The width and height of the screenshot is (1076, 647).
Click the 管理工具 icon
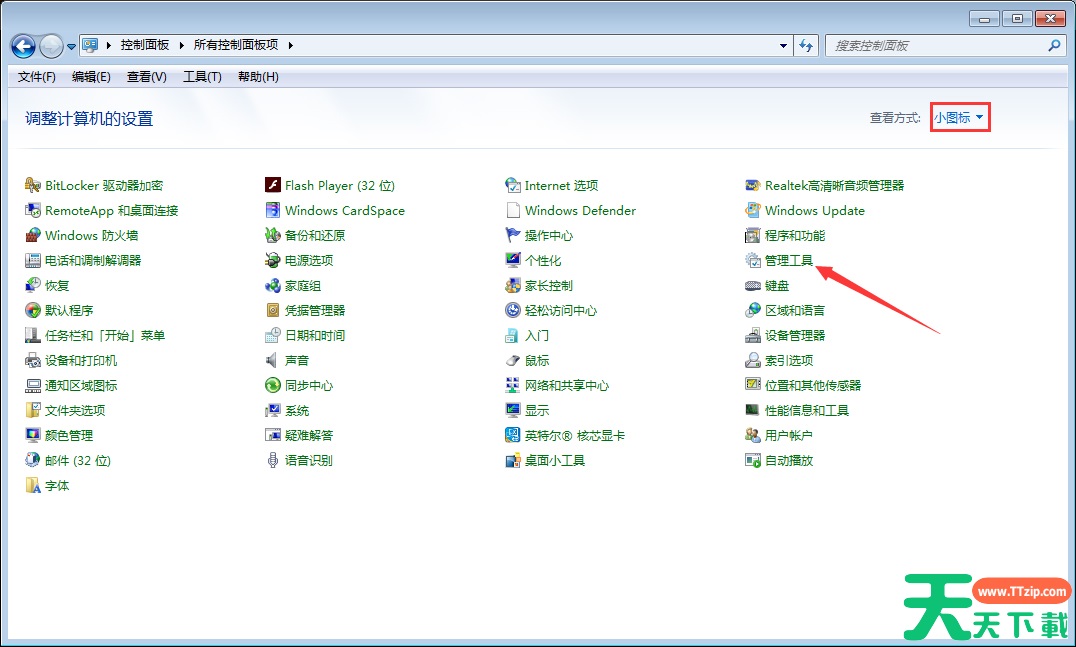click(x=753, y=260)
